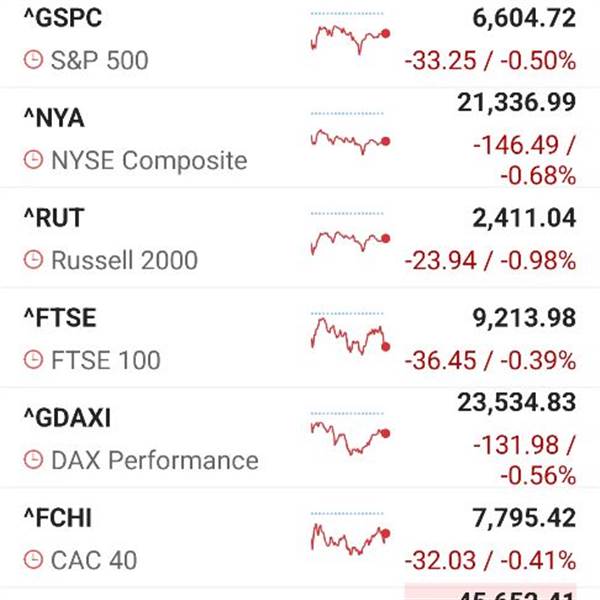
Task: Open the ^NYA sparkline chart
Action: (350, 138)
